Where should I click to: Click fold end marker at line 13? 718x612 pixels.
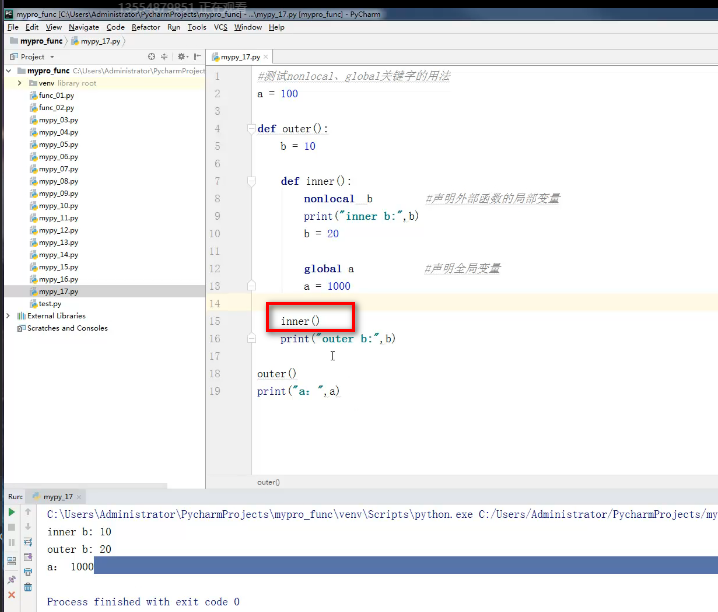[251, 286]
